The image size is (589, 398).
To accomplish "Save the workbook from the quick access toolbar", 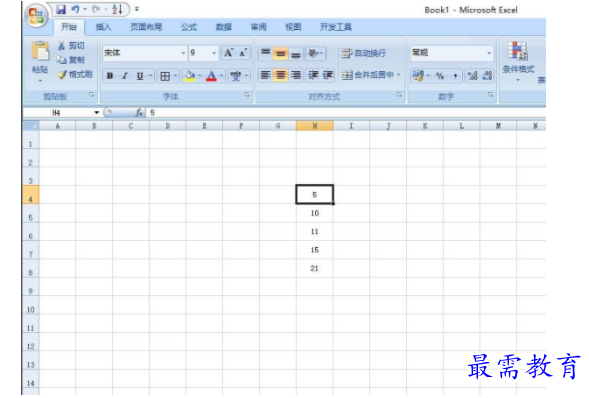I will coord(61,9).
